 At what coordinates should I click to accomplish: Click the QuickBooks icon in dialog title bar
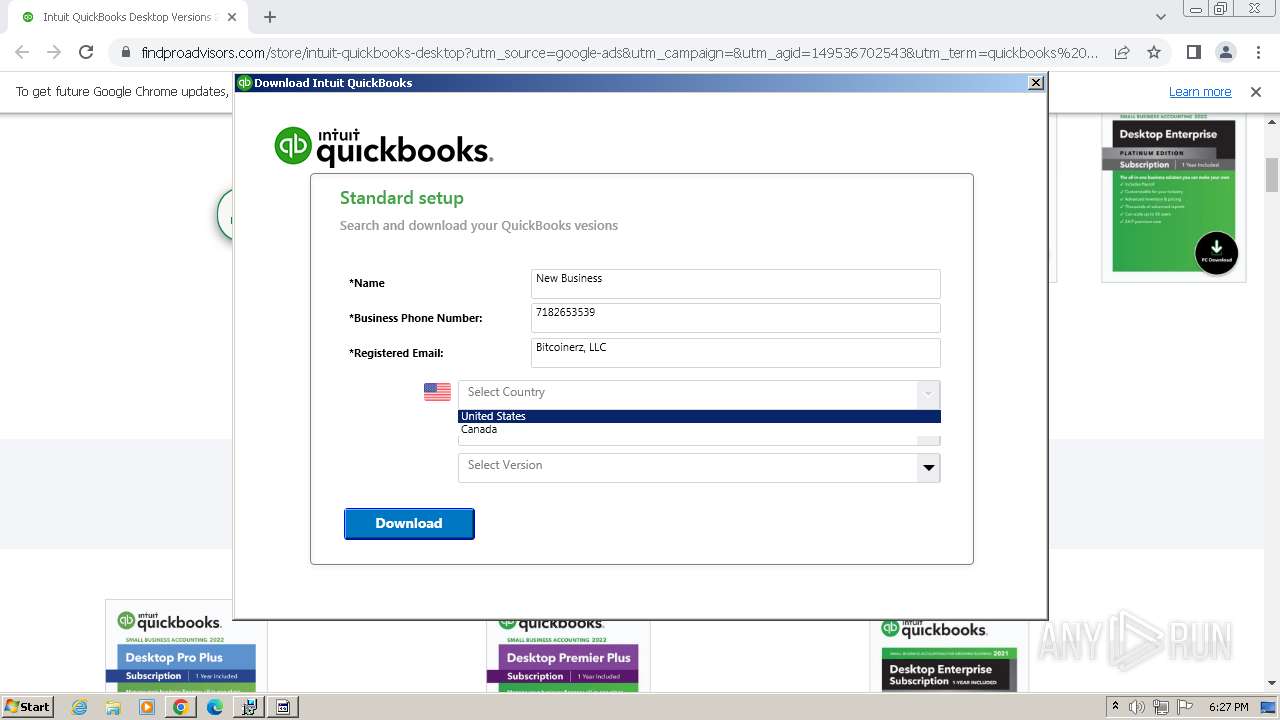(244, 83)
